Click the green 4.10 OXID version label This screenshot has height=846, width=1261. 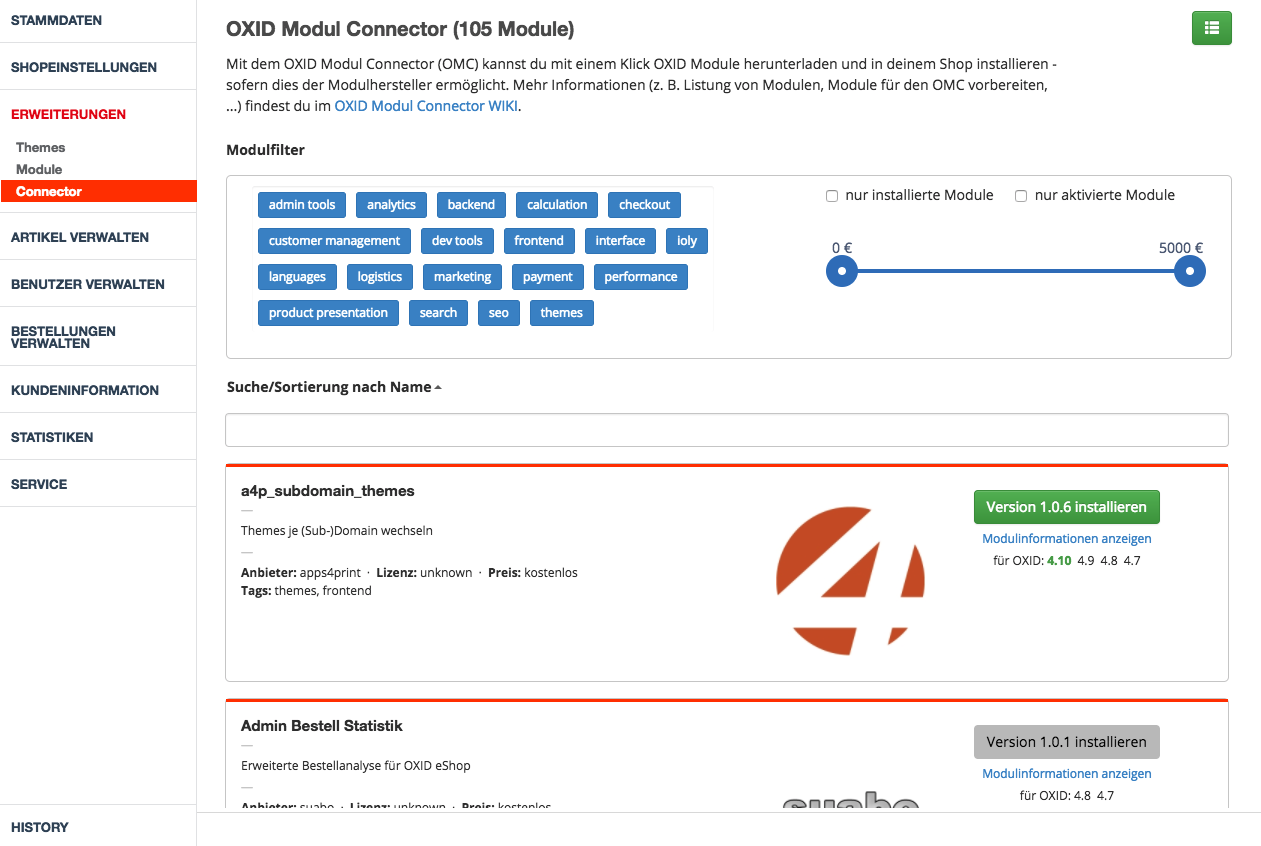coord(1059,561)
